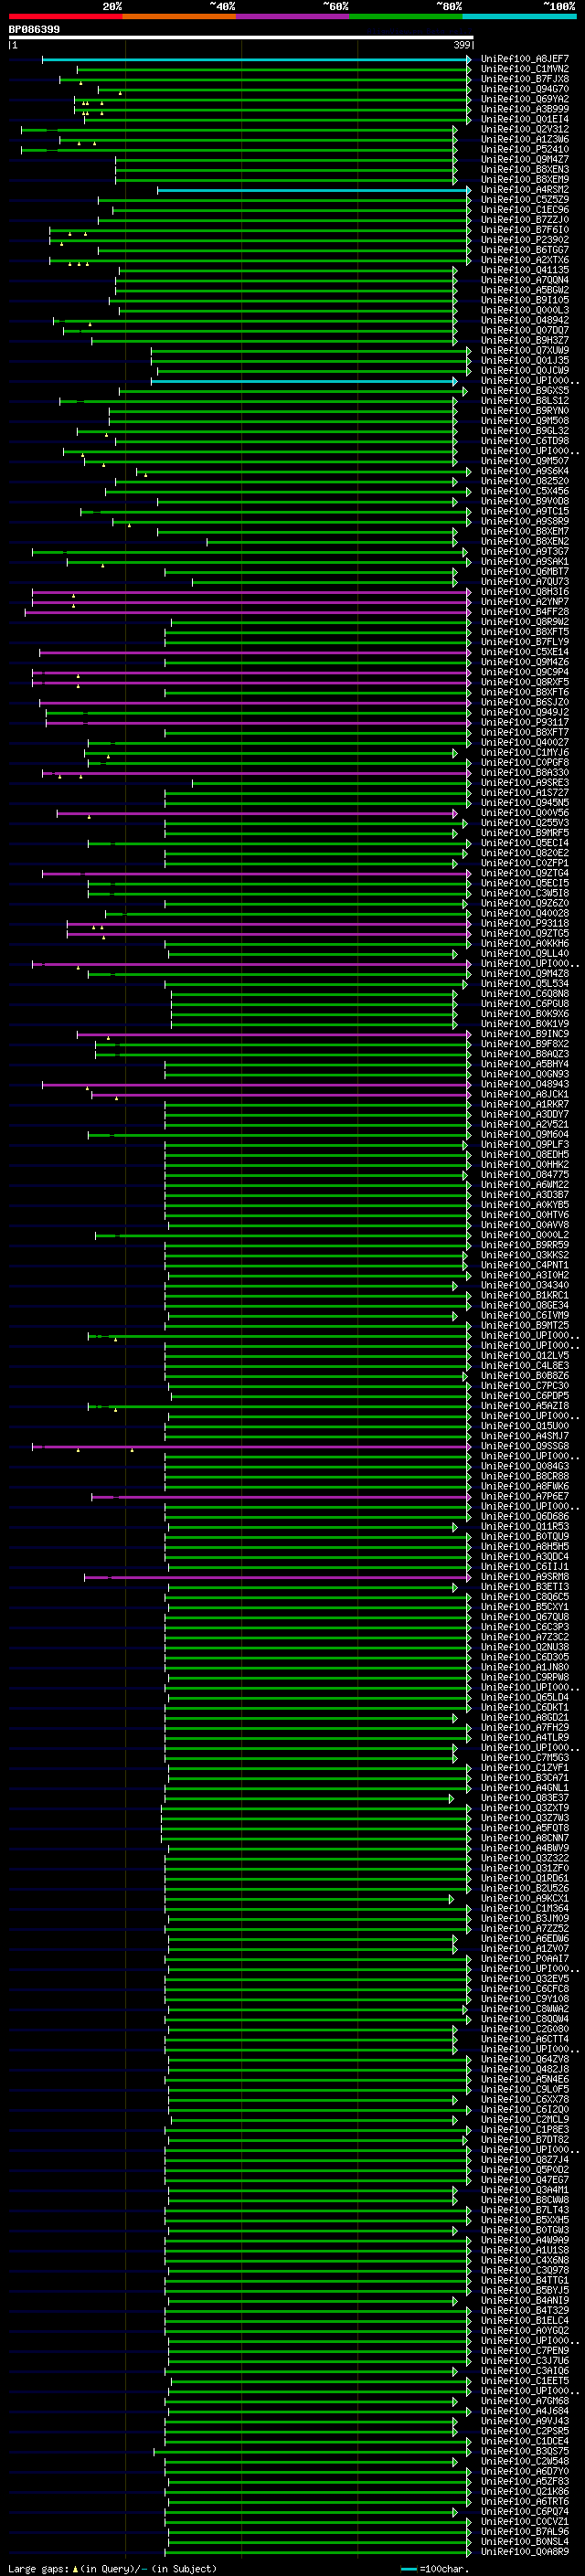
Task: Select the UniRef100_B6SJZ0 entry
Action: coord(524,702)
